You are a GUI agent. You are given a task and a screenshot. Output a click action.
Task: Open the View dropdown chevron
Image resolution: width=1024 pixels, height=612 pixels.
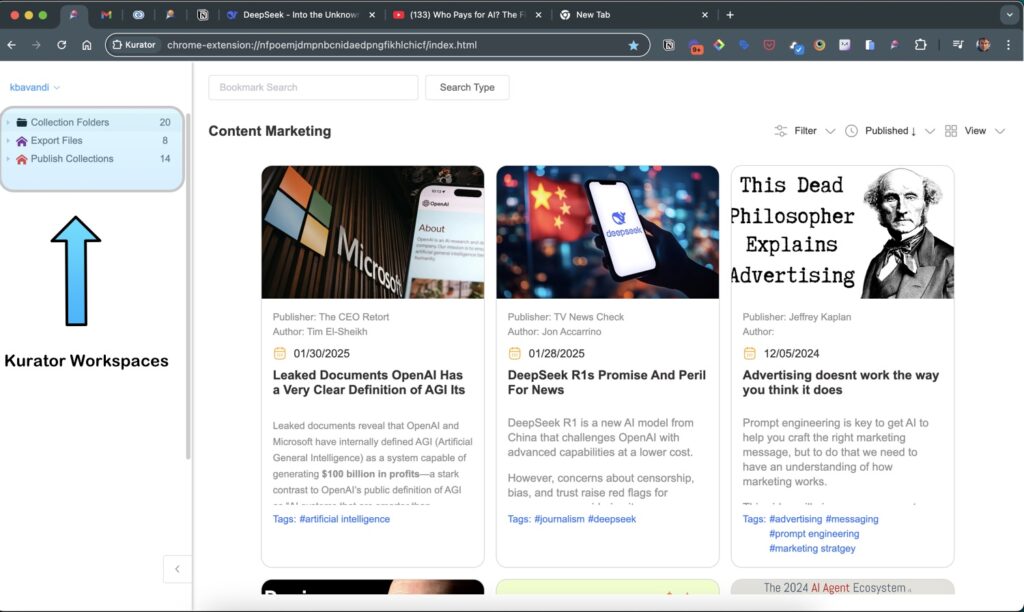pos(1000,131)
